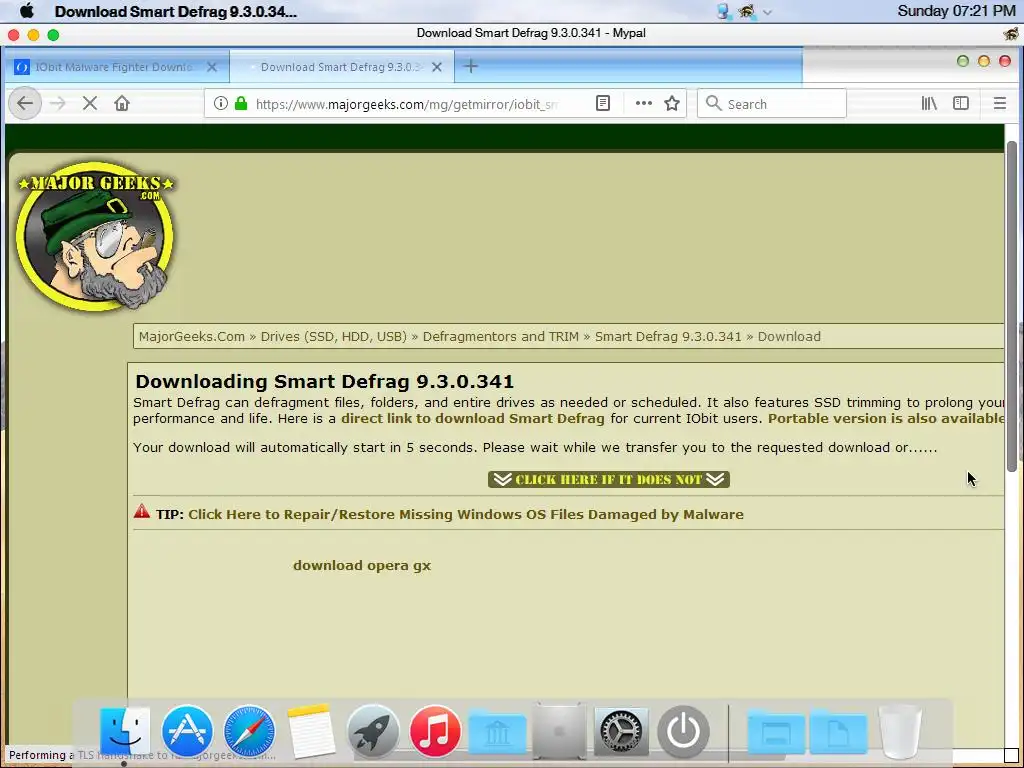Close the IObit Malware Fighter tab
Screen dimensions: 1024x768
click(x=212, y=67)
